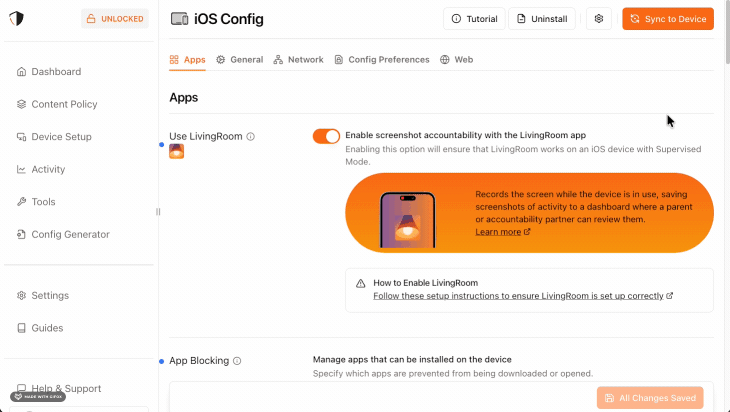Image resolution: width=730 pixels, height=412 pixels.
Task: Click the Uninstall button
Action: (541, 19)
